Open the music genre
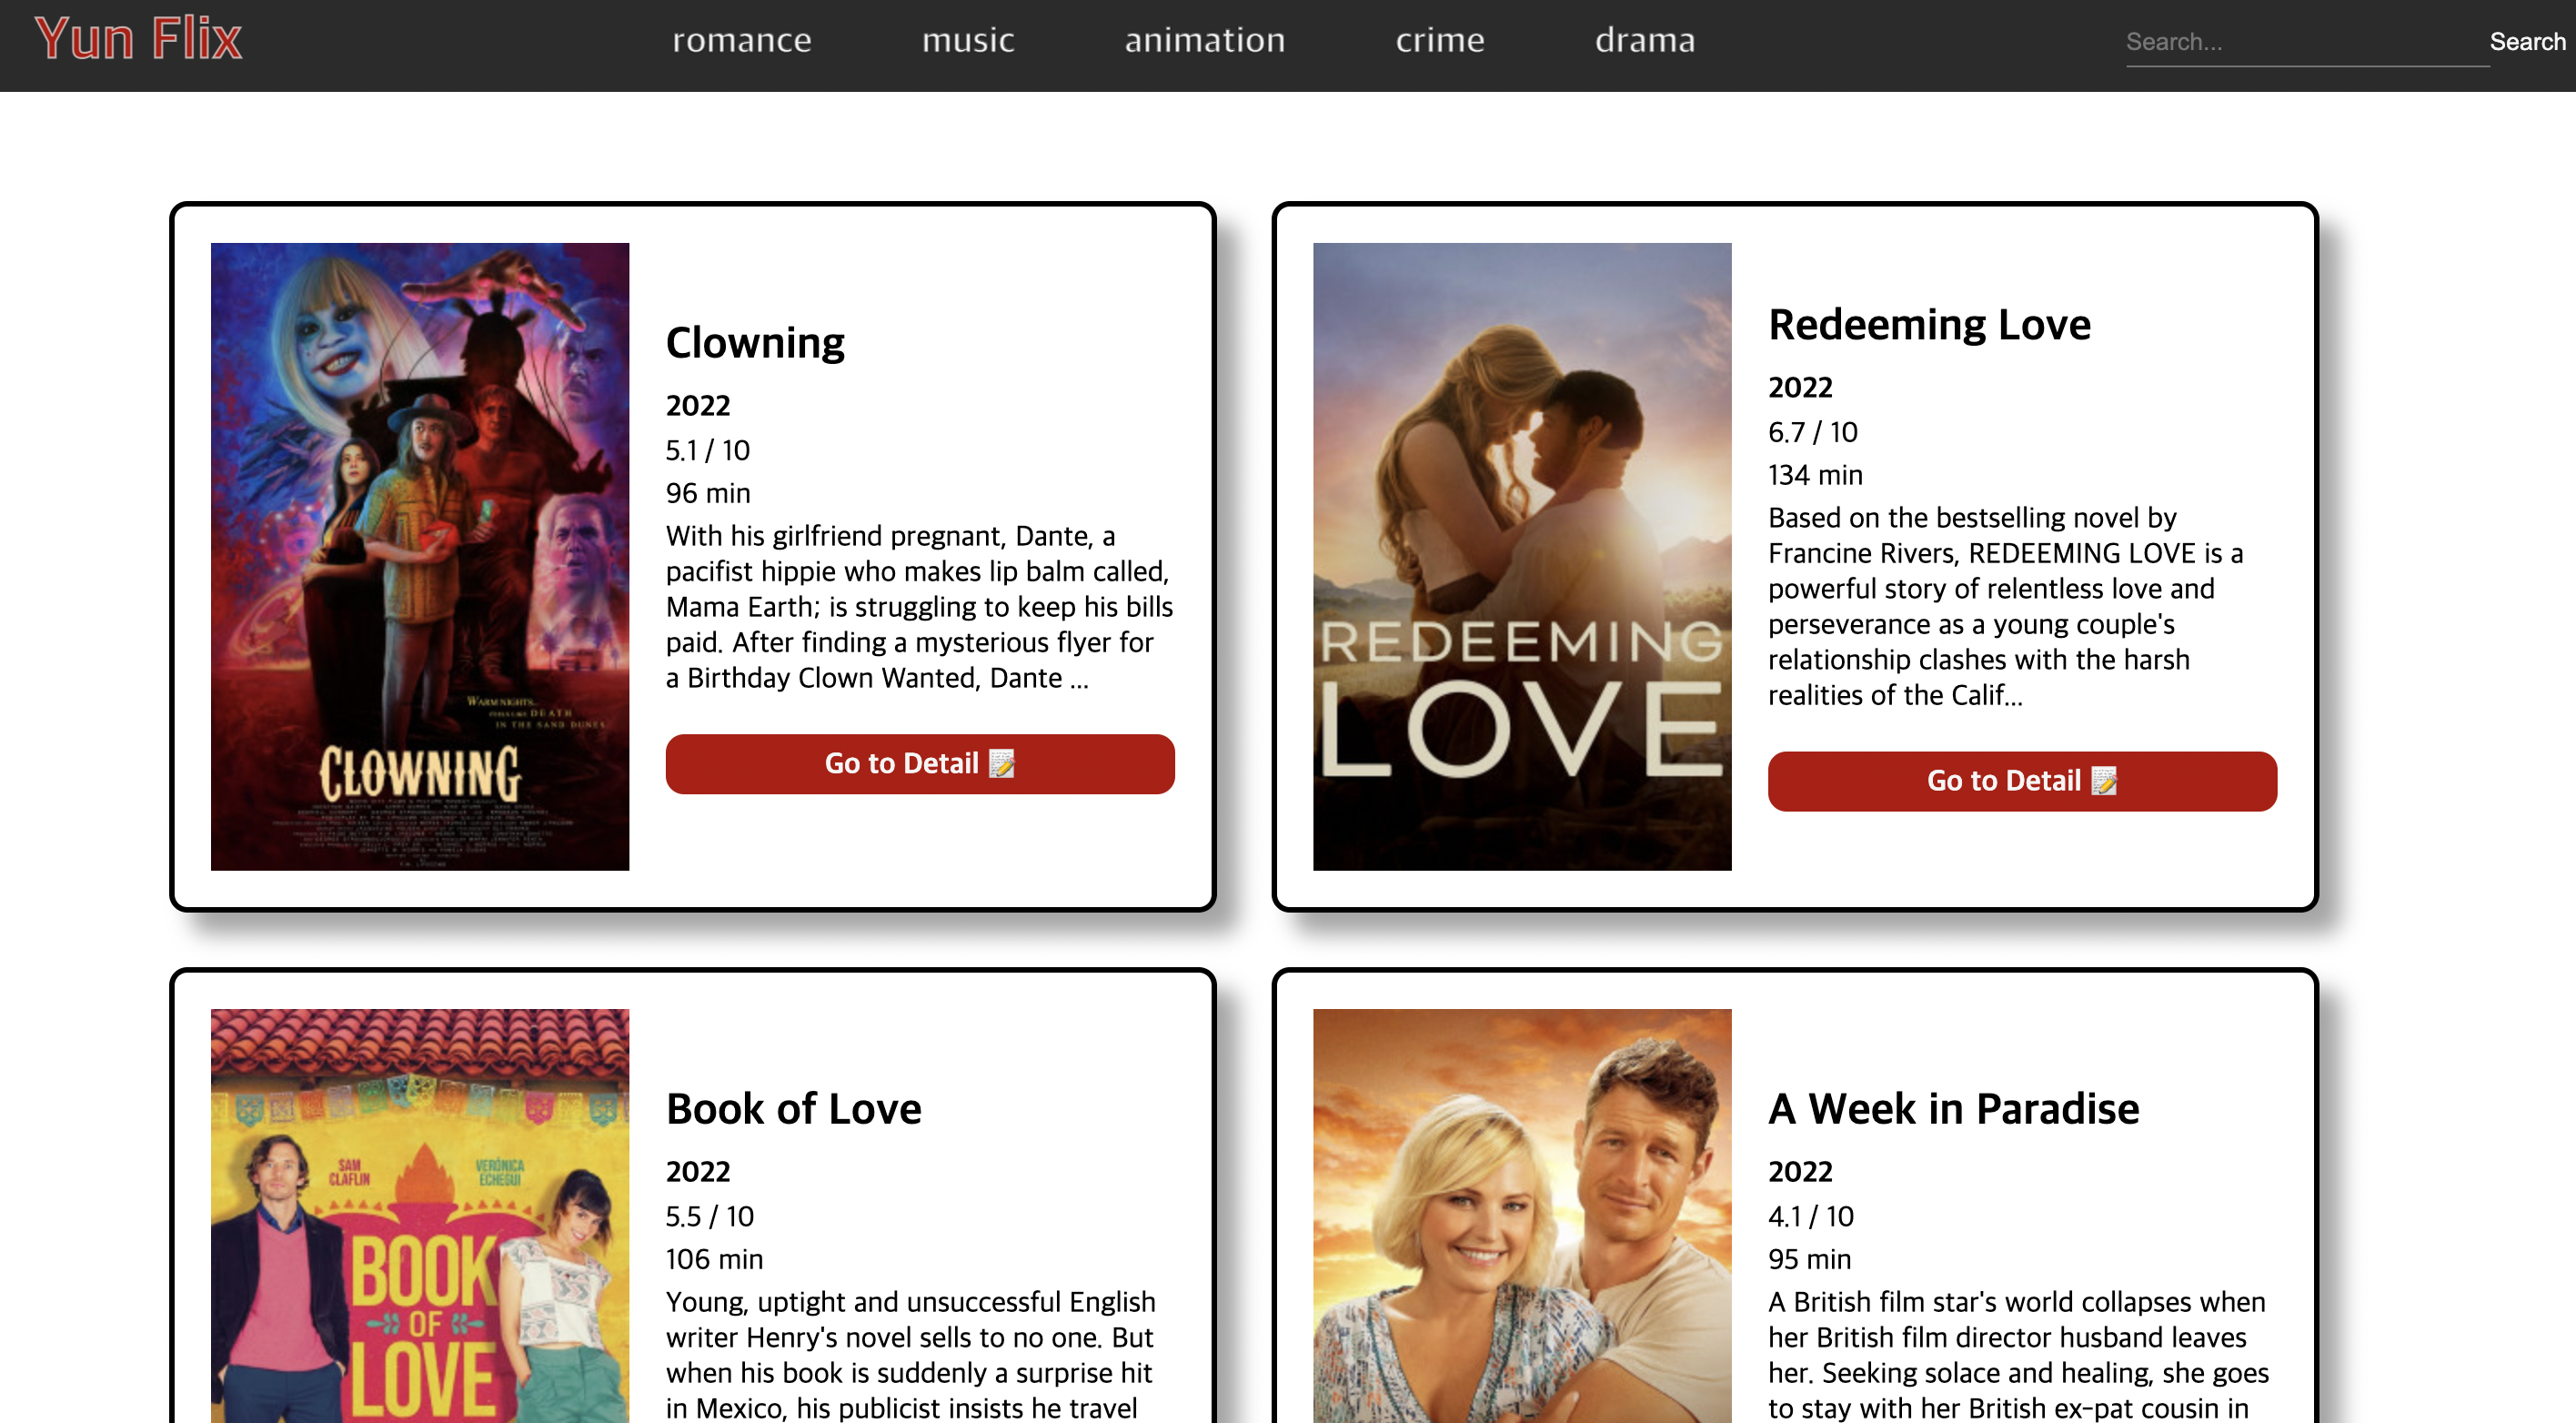Screen dimensions: 2576x1423 click(968, 40)
